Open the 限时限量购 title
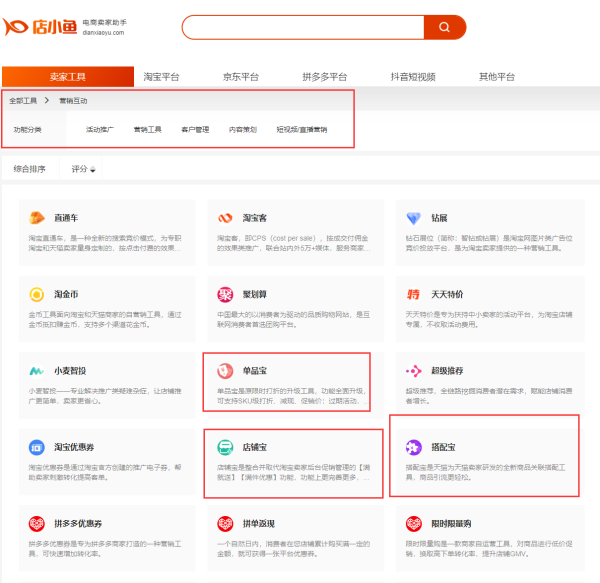Image resolution: width=600 pixels, height=583 pixels. coord(451,524)
